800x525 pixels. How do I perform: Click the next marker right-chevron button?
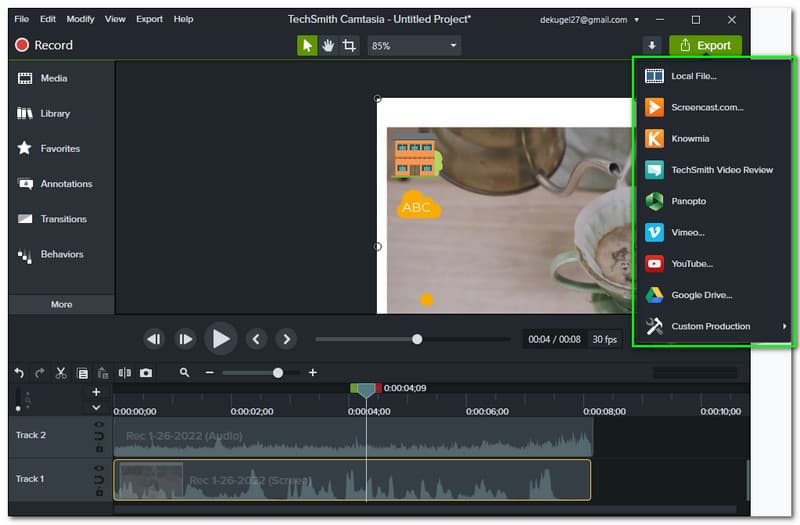tap(286, 339)
